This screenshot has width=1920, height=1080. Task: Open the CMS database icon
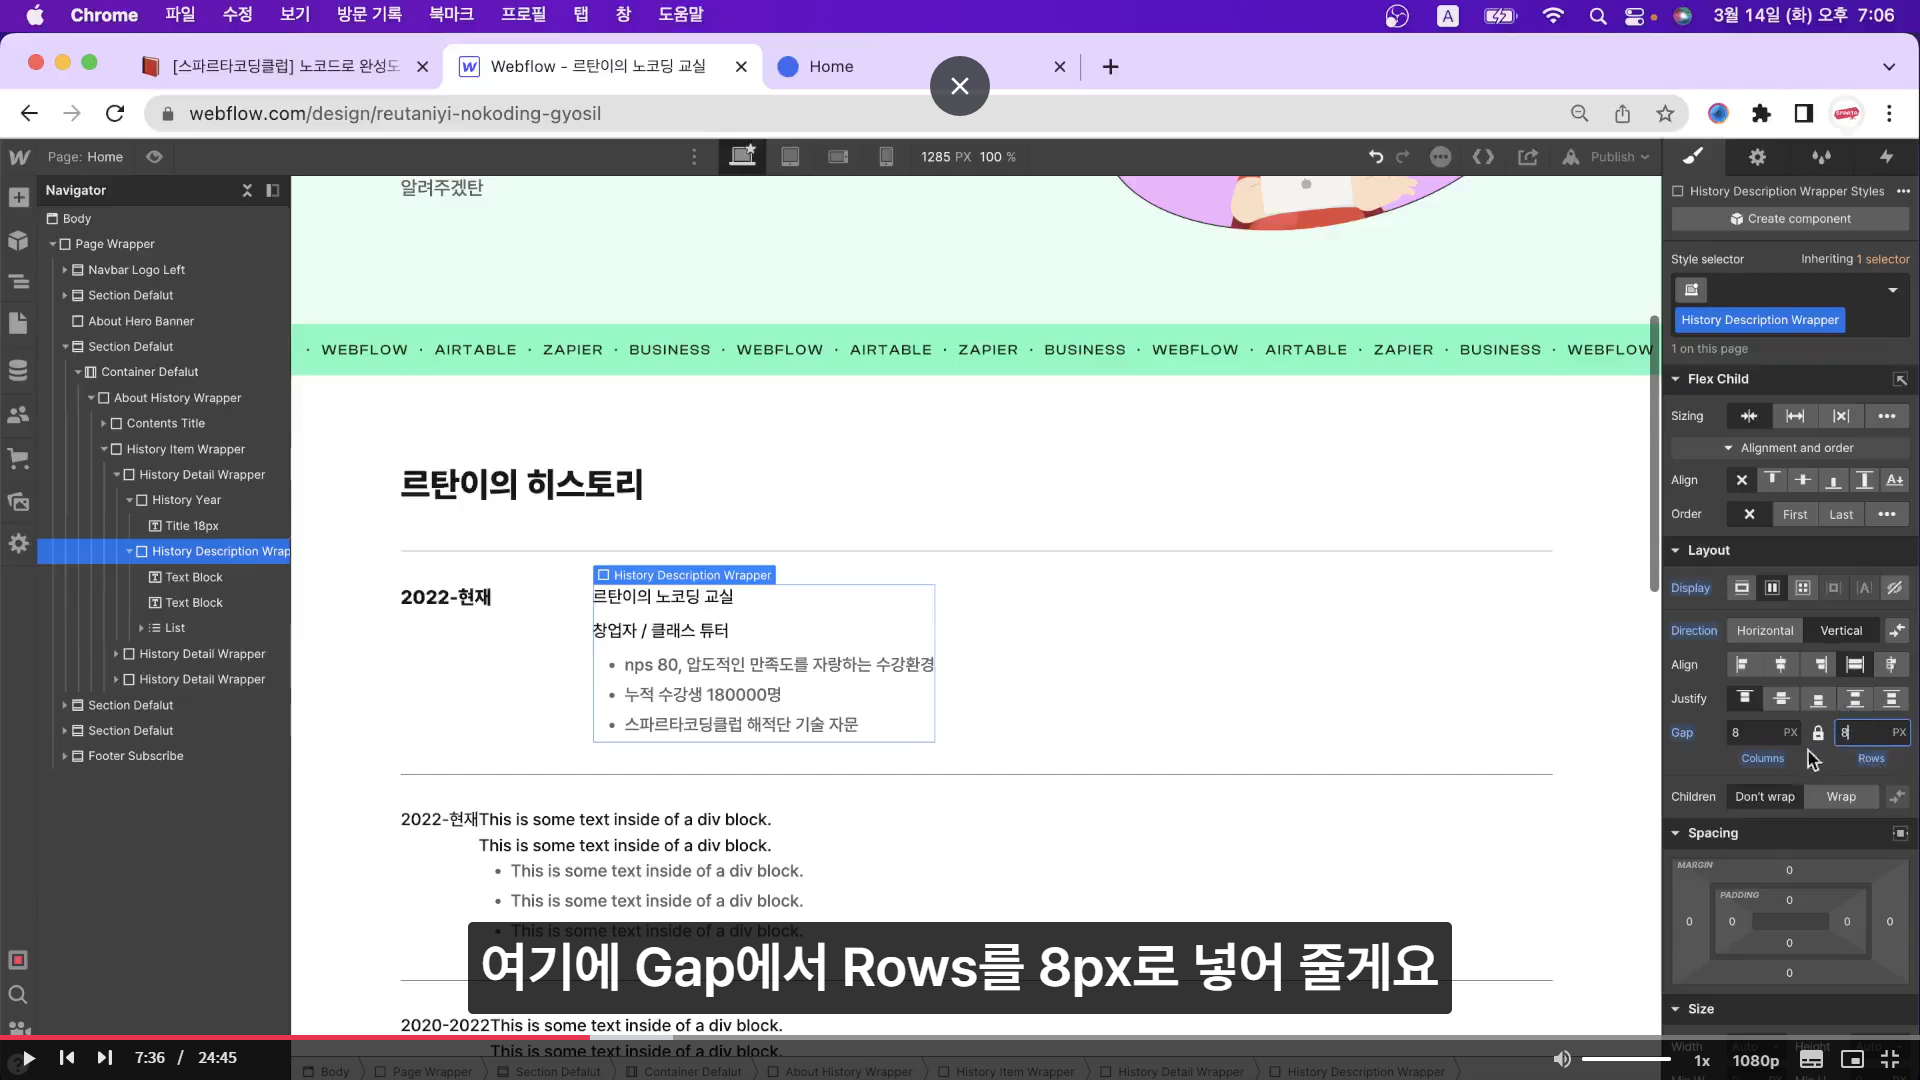pos(18,370)
